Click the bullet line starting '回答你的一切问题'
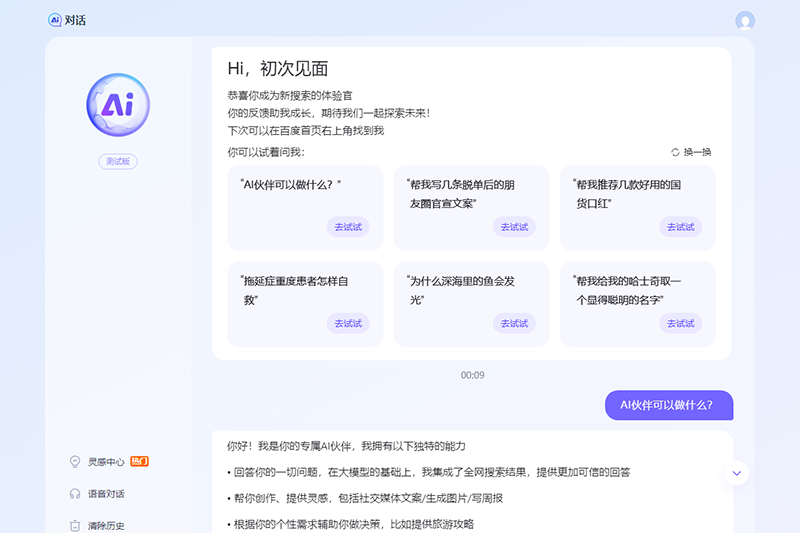This screenshot has height=533, width=800. pyautogui.click(x=429, y=472)
